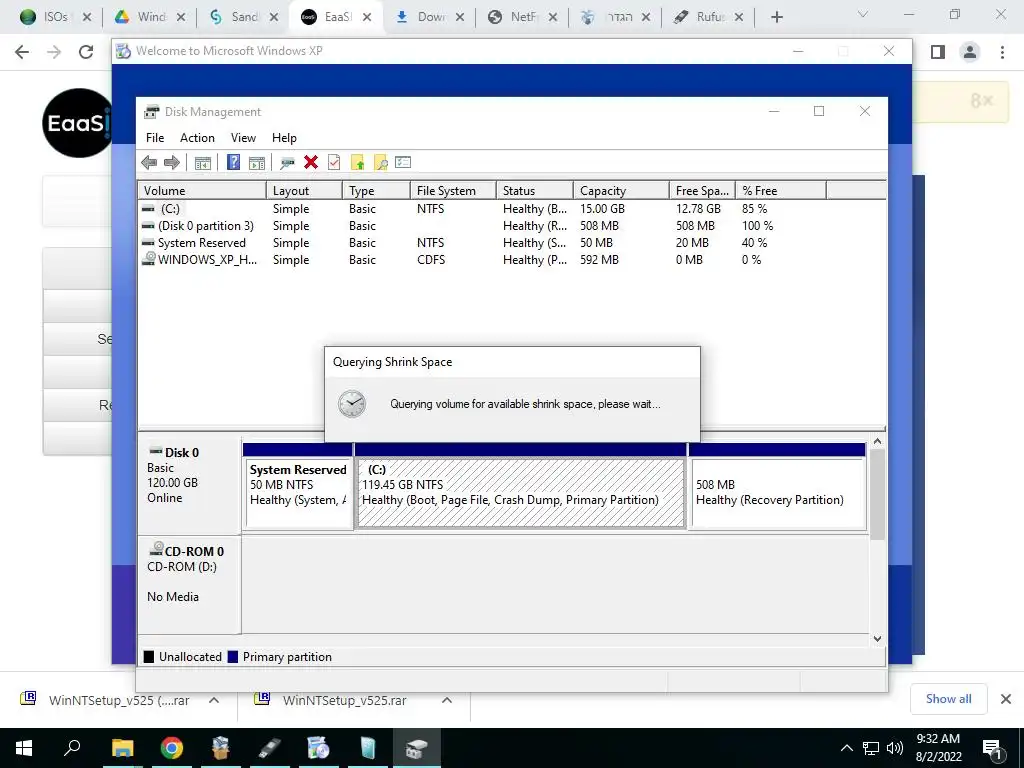The height and width of the screenshot is (768, 1024).
Task: Open the Windows Start menu
Action: coord(24,748)
